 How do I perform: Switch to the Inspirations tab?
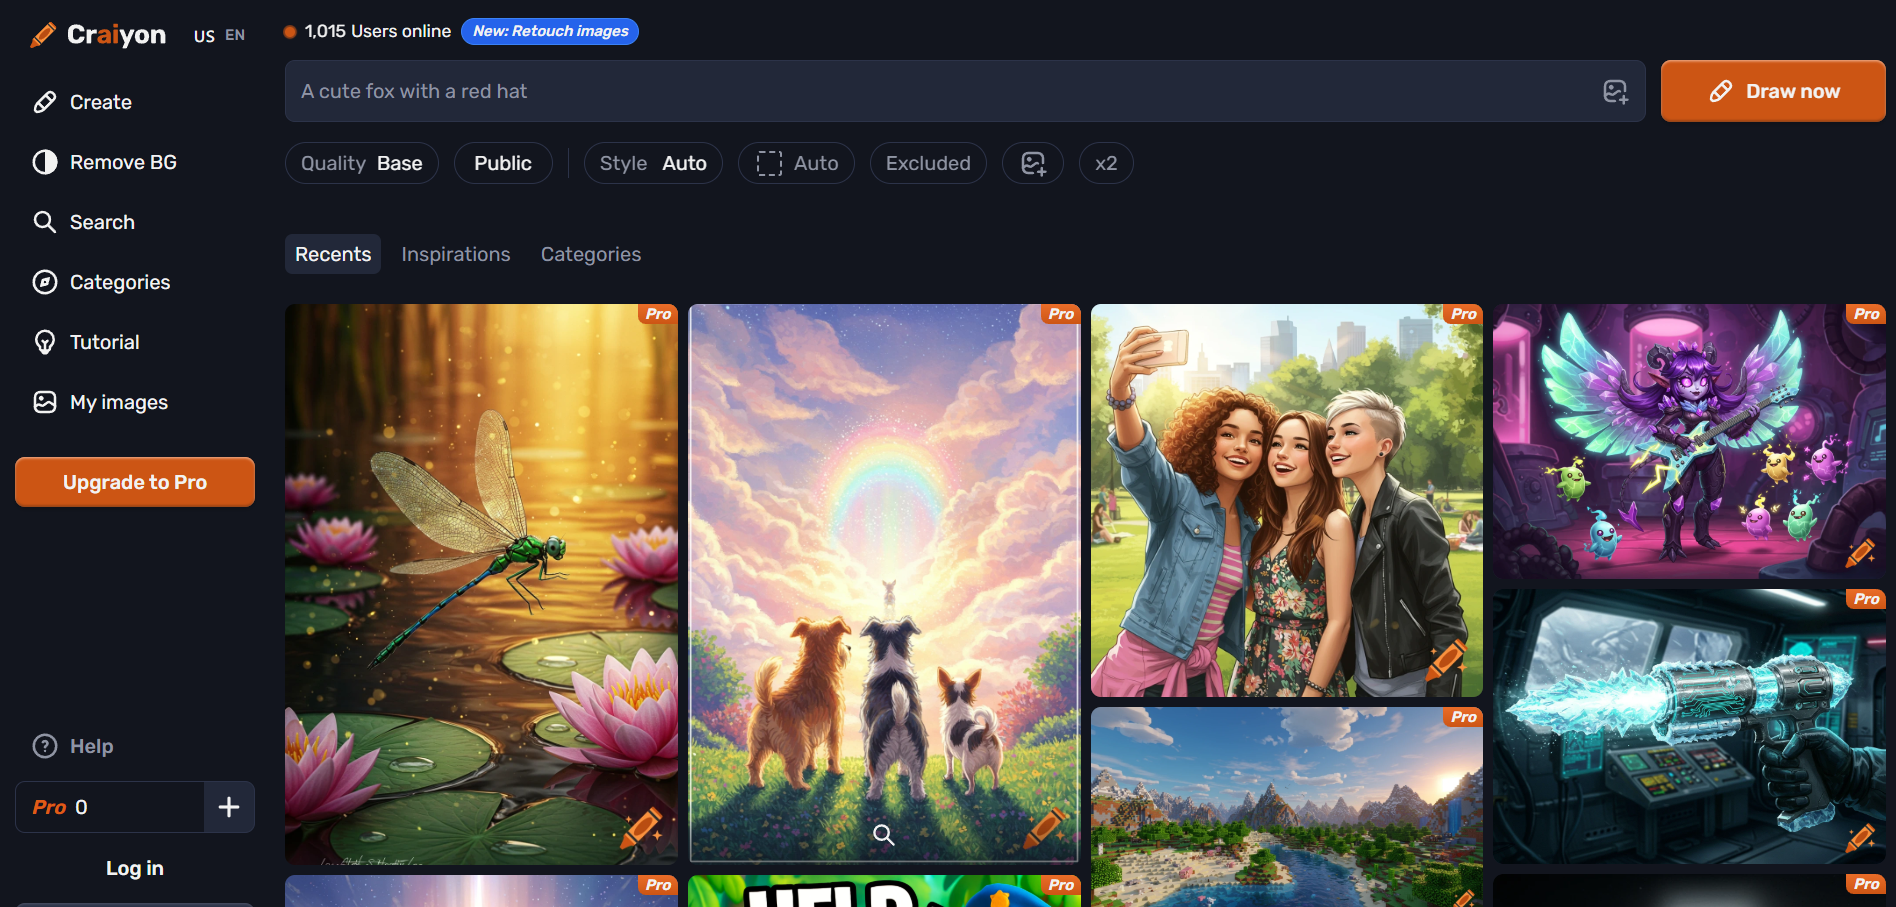[455, 254]
